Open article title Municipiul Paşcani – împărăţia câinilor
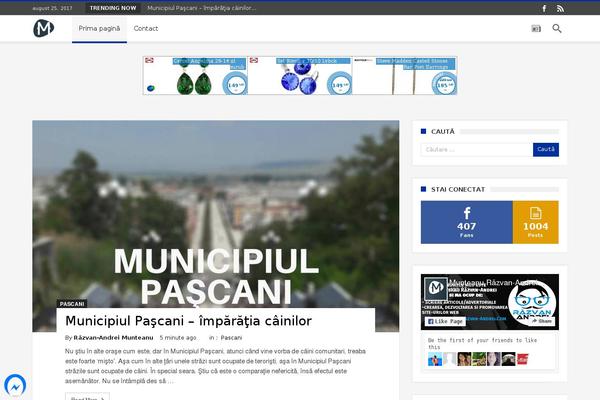The height and width of the screenshot is (400, 600). [189, 321]
